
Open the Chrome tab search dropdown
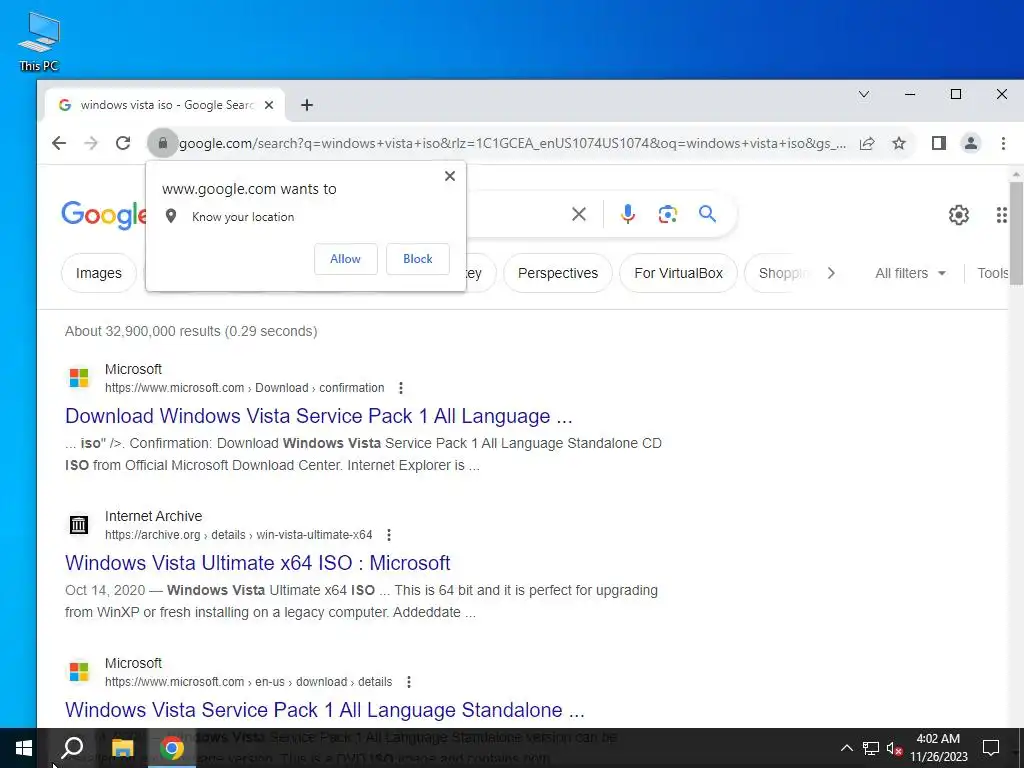tap(864, 94)
